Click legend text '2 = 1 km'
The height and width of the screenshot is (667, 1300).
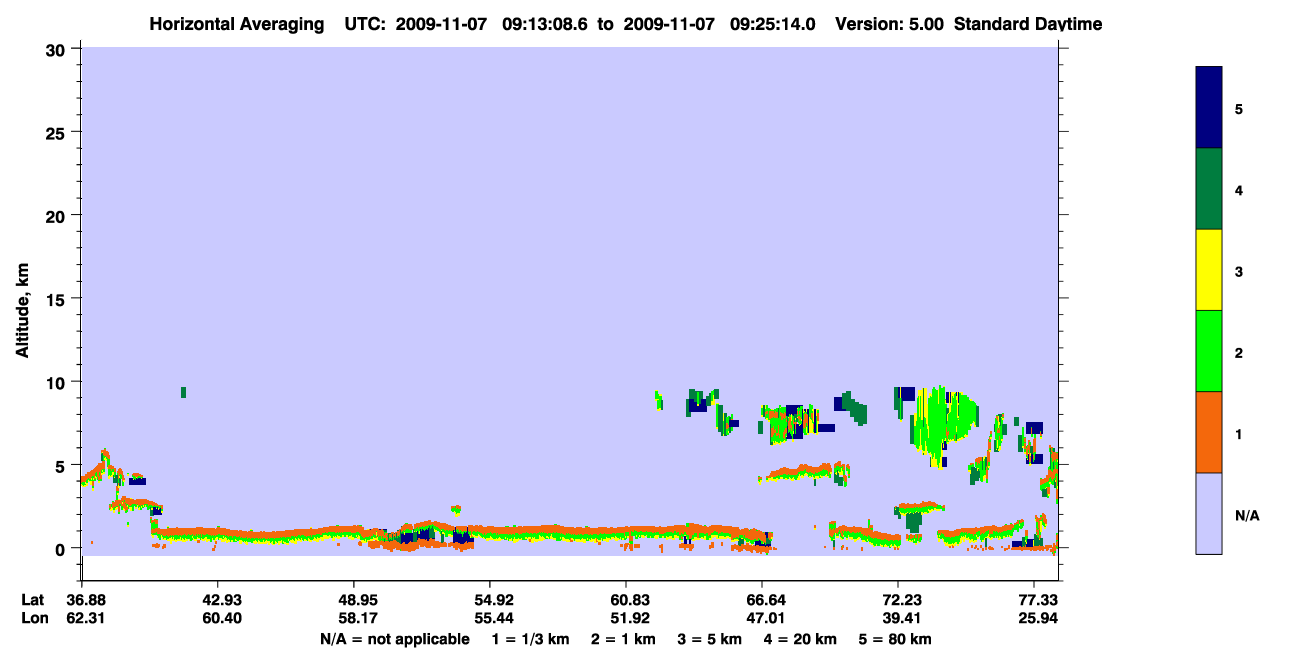click(624, 639)
